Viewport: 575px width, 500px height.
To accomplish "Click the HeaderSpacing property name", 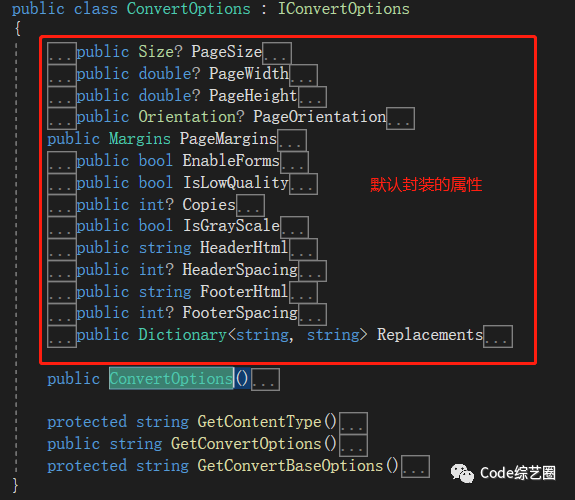I will (240, 270).
